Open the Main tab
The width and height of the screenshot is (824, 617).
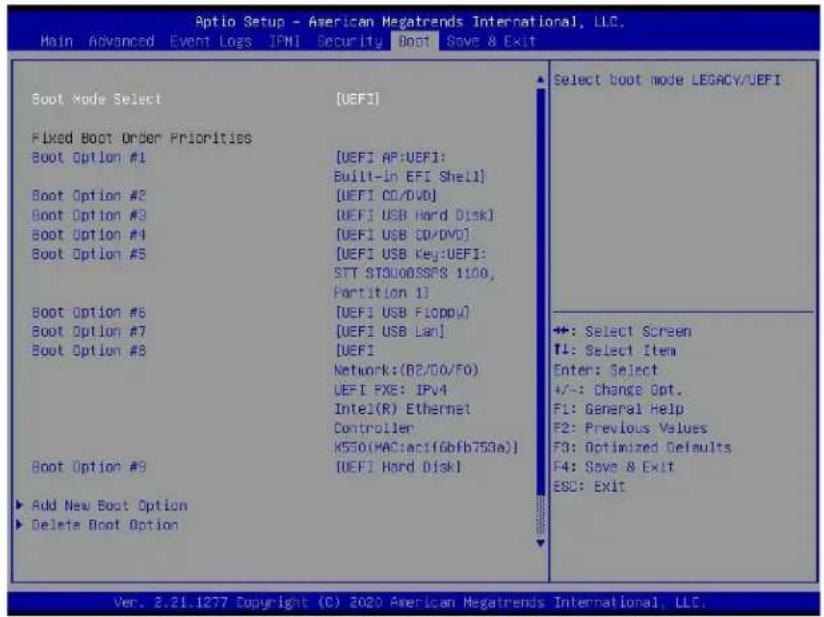point(57,41)
